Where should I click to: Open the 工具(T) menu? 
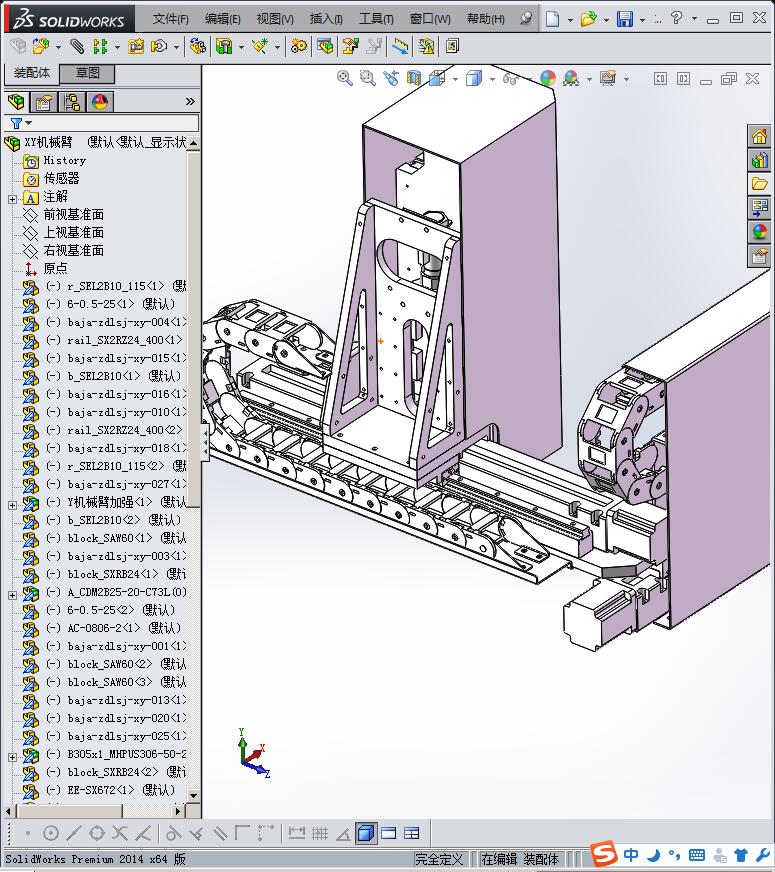(x=376, y=19)
